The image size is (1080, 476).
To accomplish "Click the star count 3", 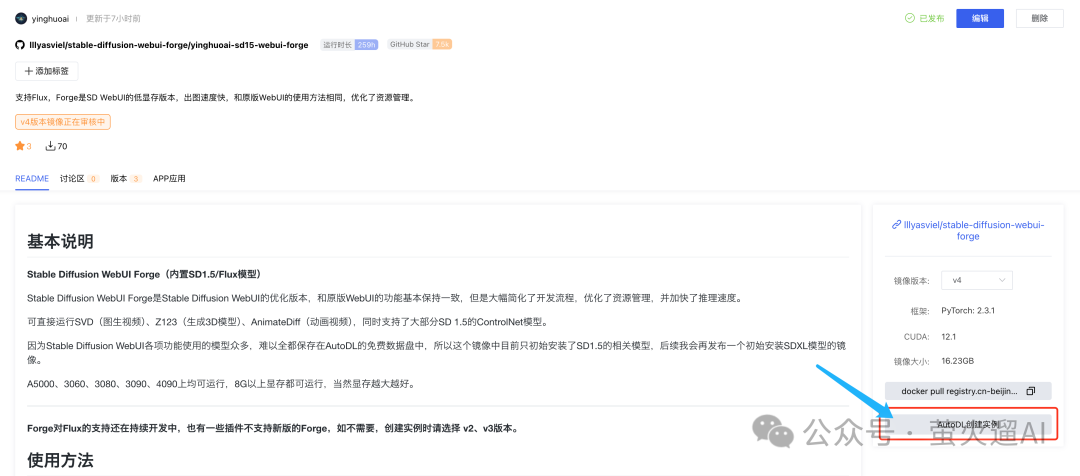I will point(29,146).
